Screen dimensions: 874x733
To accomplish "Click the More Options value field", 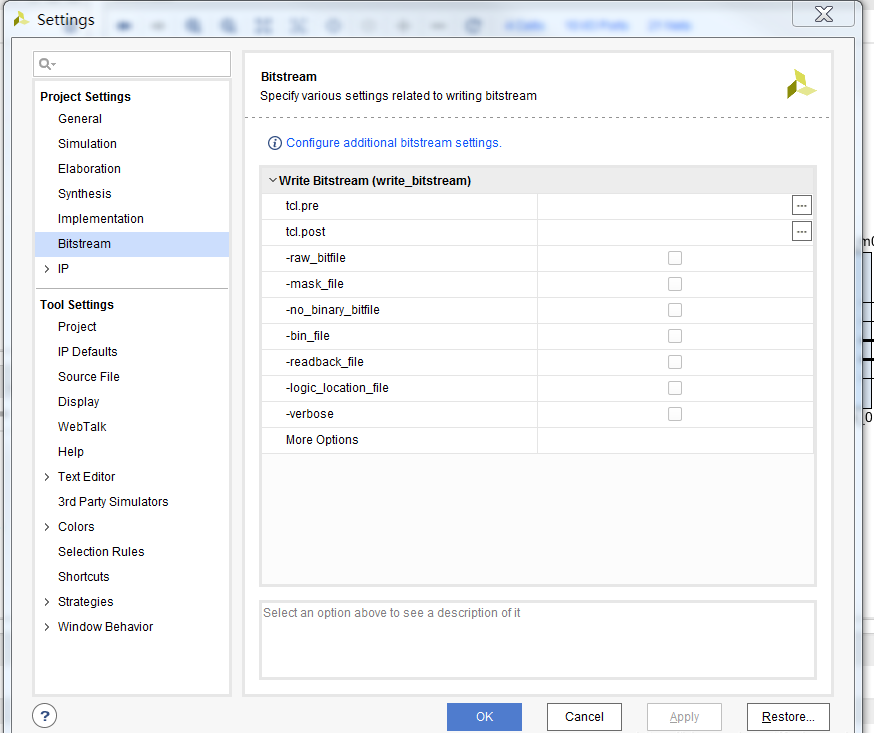I will point(675,440).
